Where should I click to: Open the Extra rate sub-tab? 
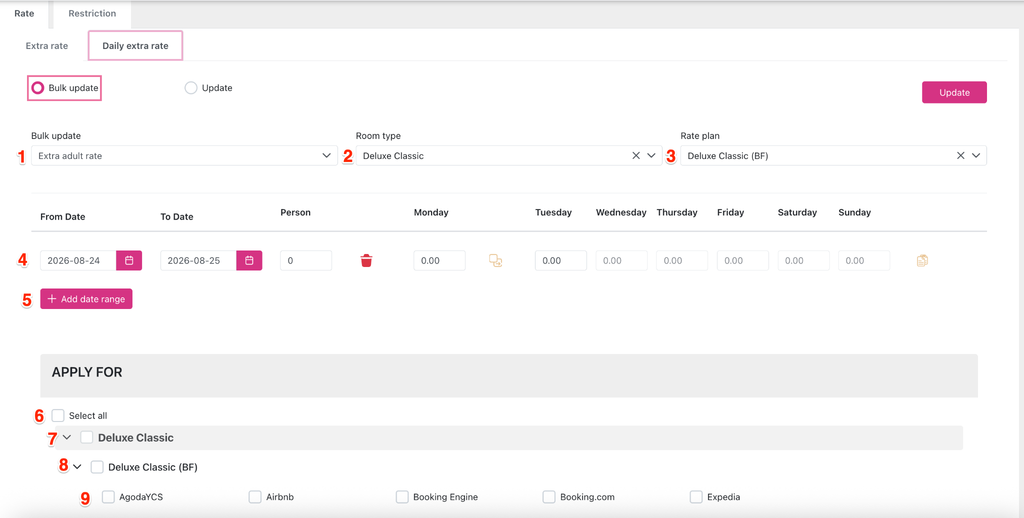tap(47, 46)
